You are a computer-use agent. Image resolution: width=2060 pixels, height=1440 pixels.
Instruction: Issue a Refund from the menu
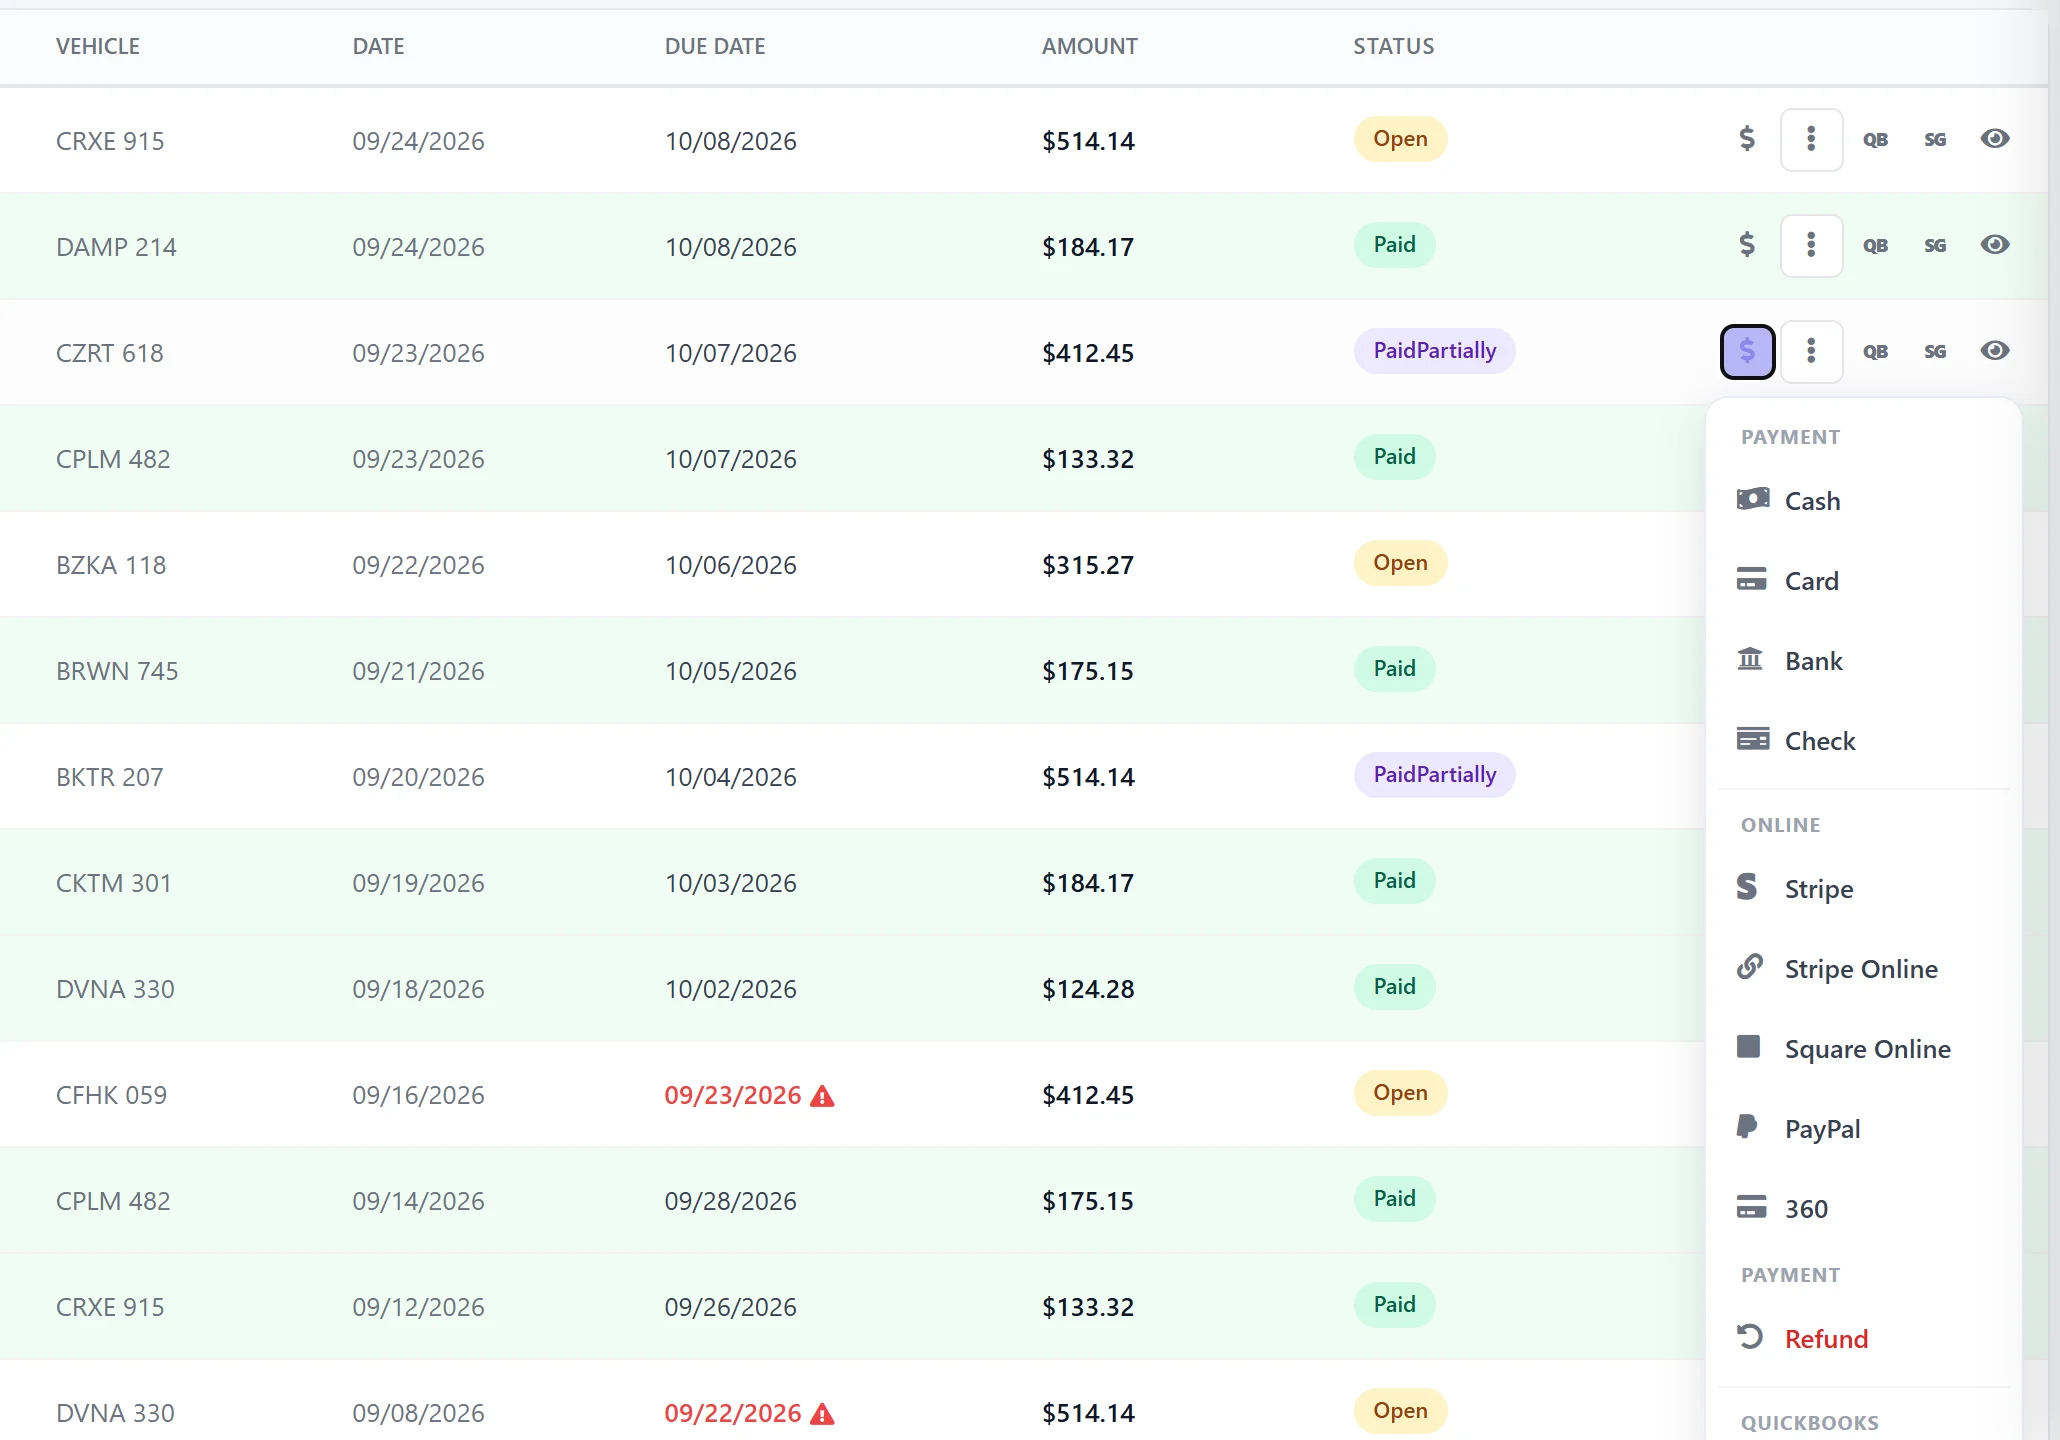[1863, 1339]
